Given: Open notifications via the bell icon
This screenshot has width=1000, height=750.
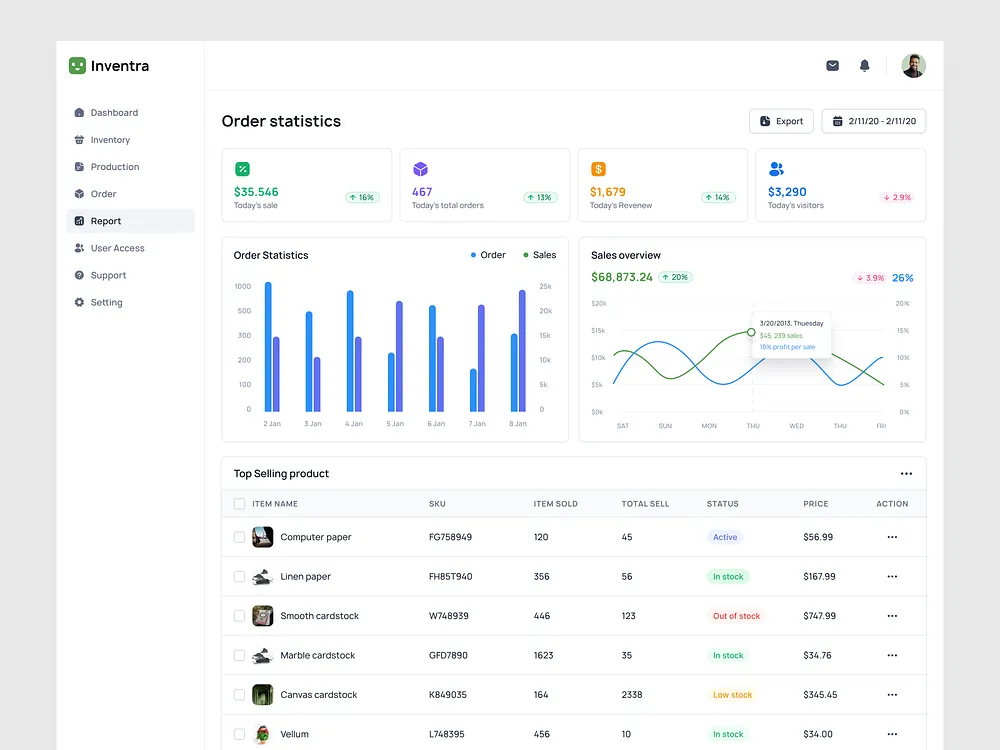Looking at the screenshot, I should [x=864, y=64].
